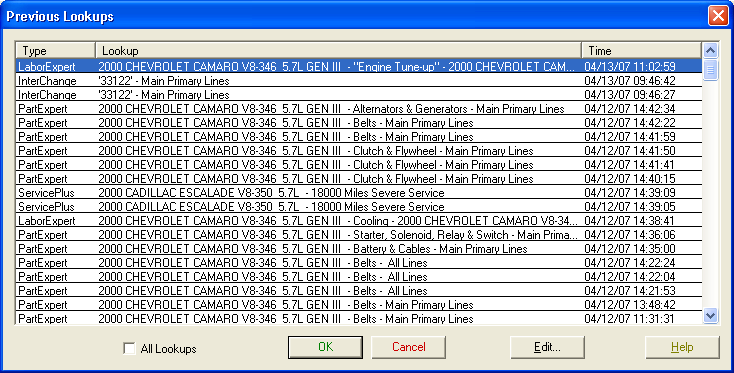This screenshot has height=373, width=734.
Task: Select the Battery & Cables lookup row
Action: tap(359, 249)
